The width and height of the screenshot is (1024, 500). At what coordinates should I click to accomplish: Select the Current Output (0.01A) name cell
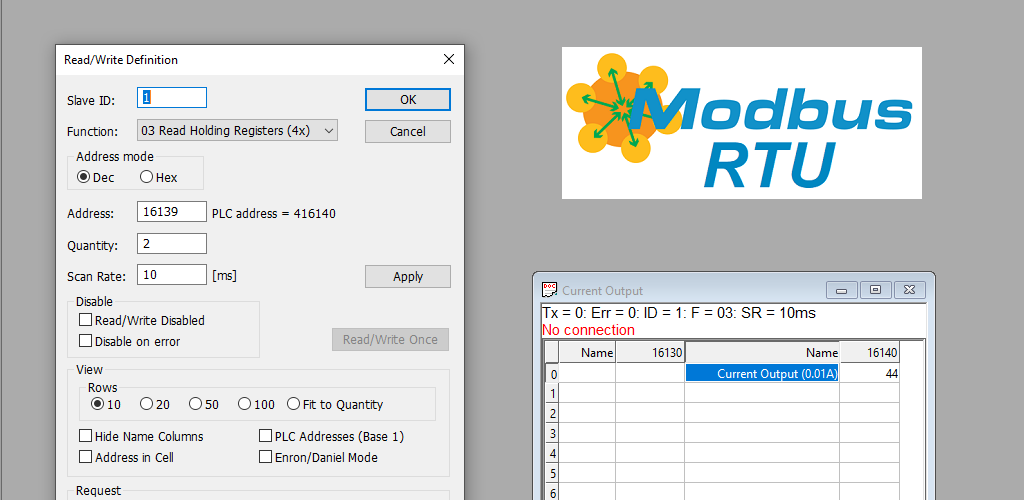pos(762,373)
